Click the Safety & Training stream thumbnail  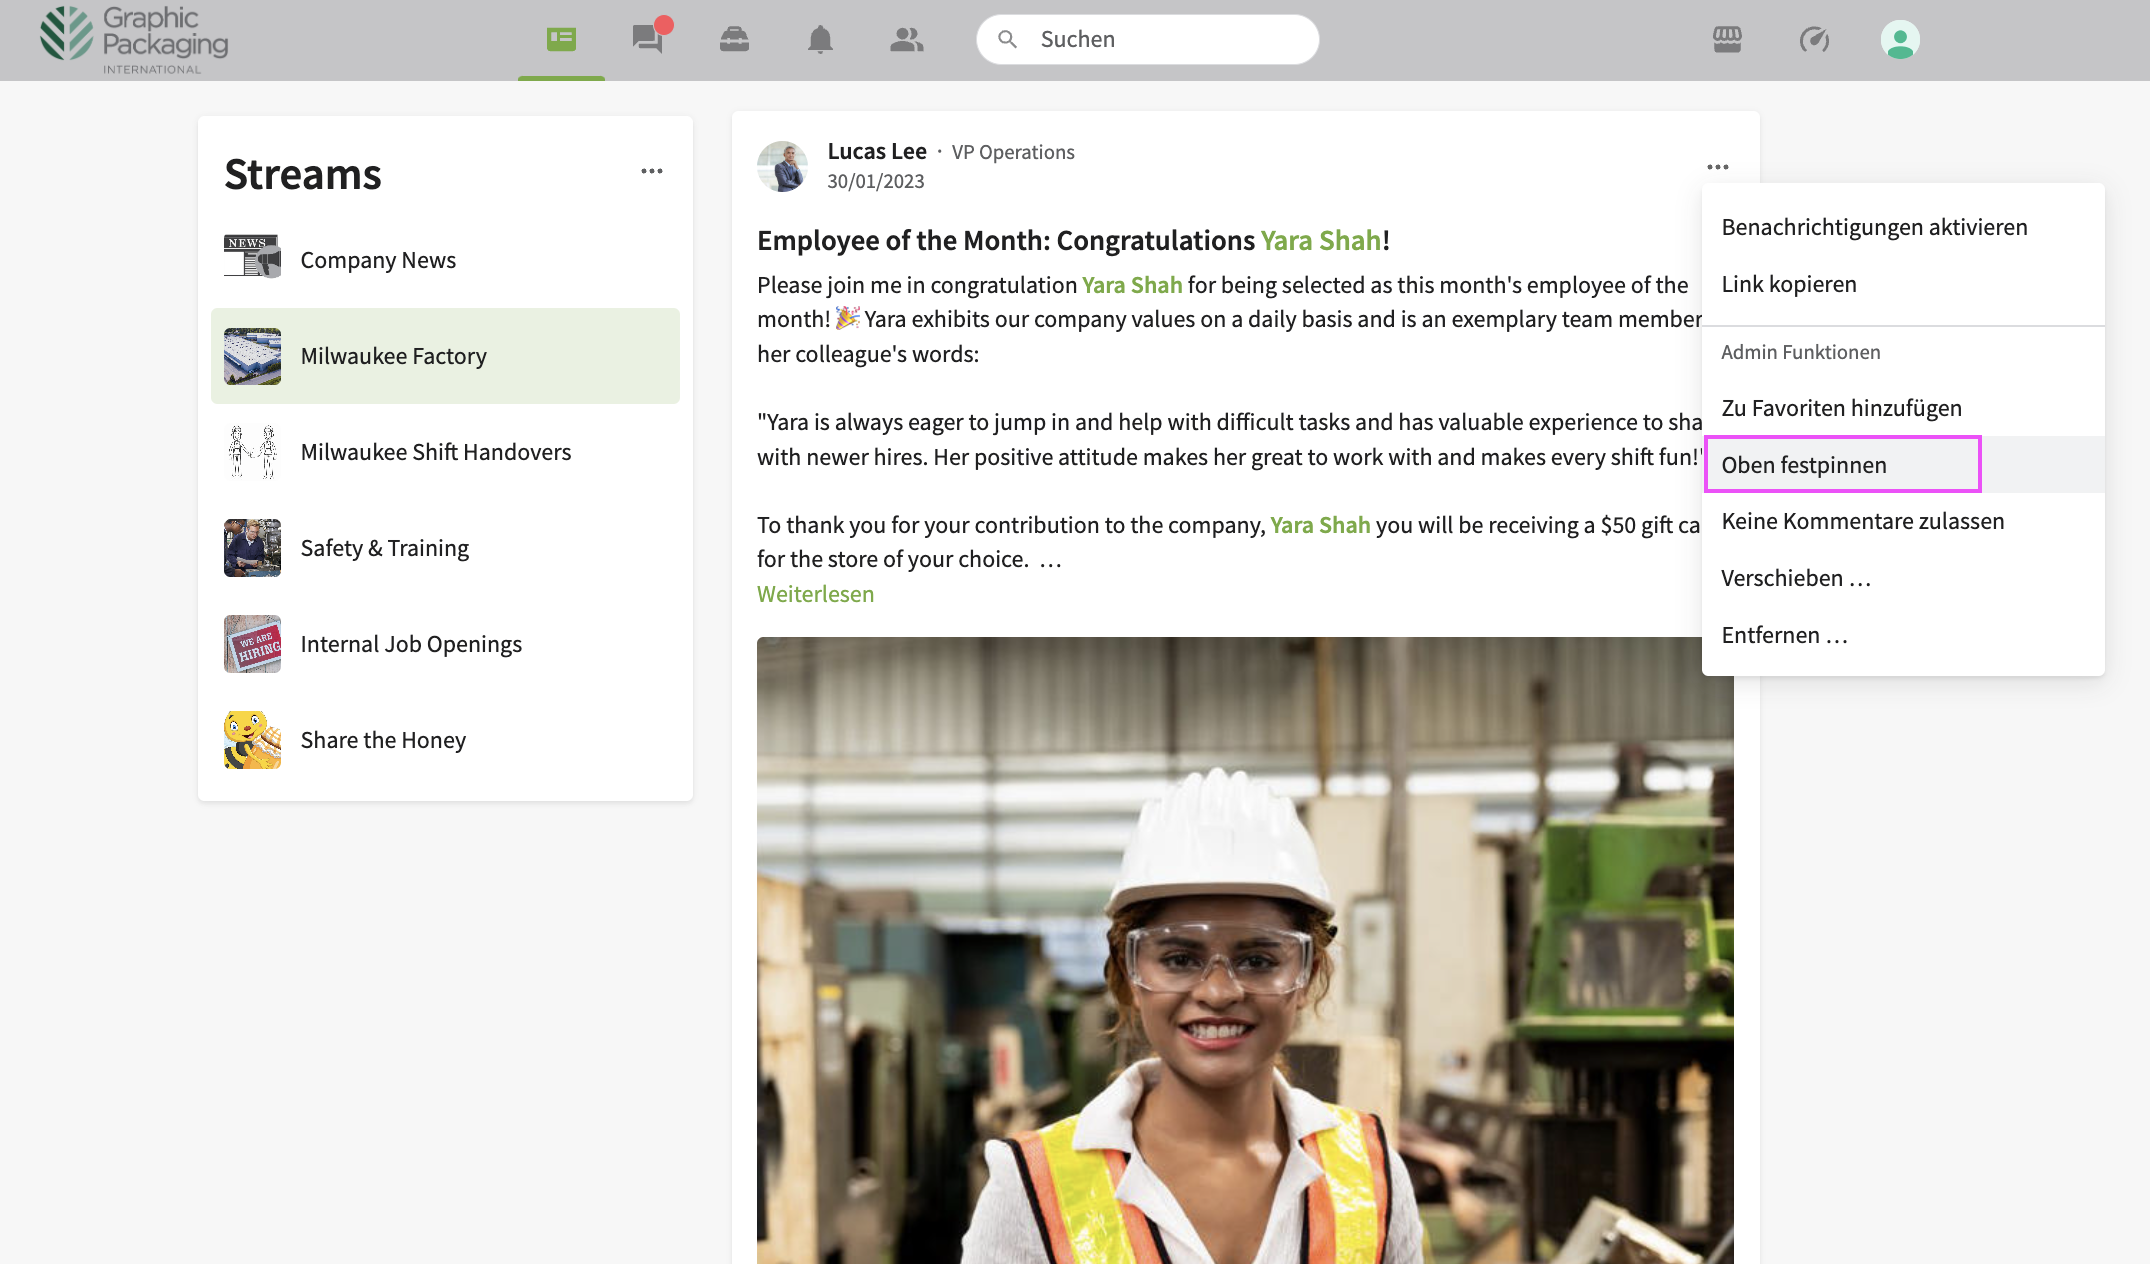[252, 548]
